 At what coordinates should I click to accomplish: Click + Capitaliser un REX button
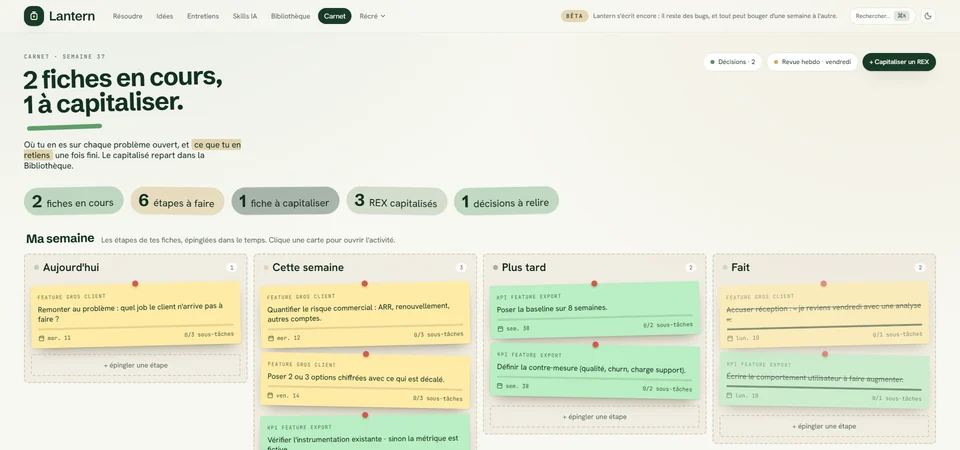point(899,62)
